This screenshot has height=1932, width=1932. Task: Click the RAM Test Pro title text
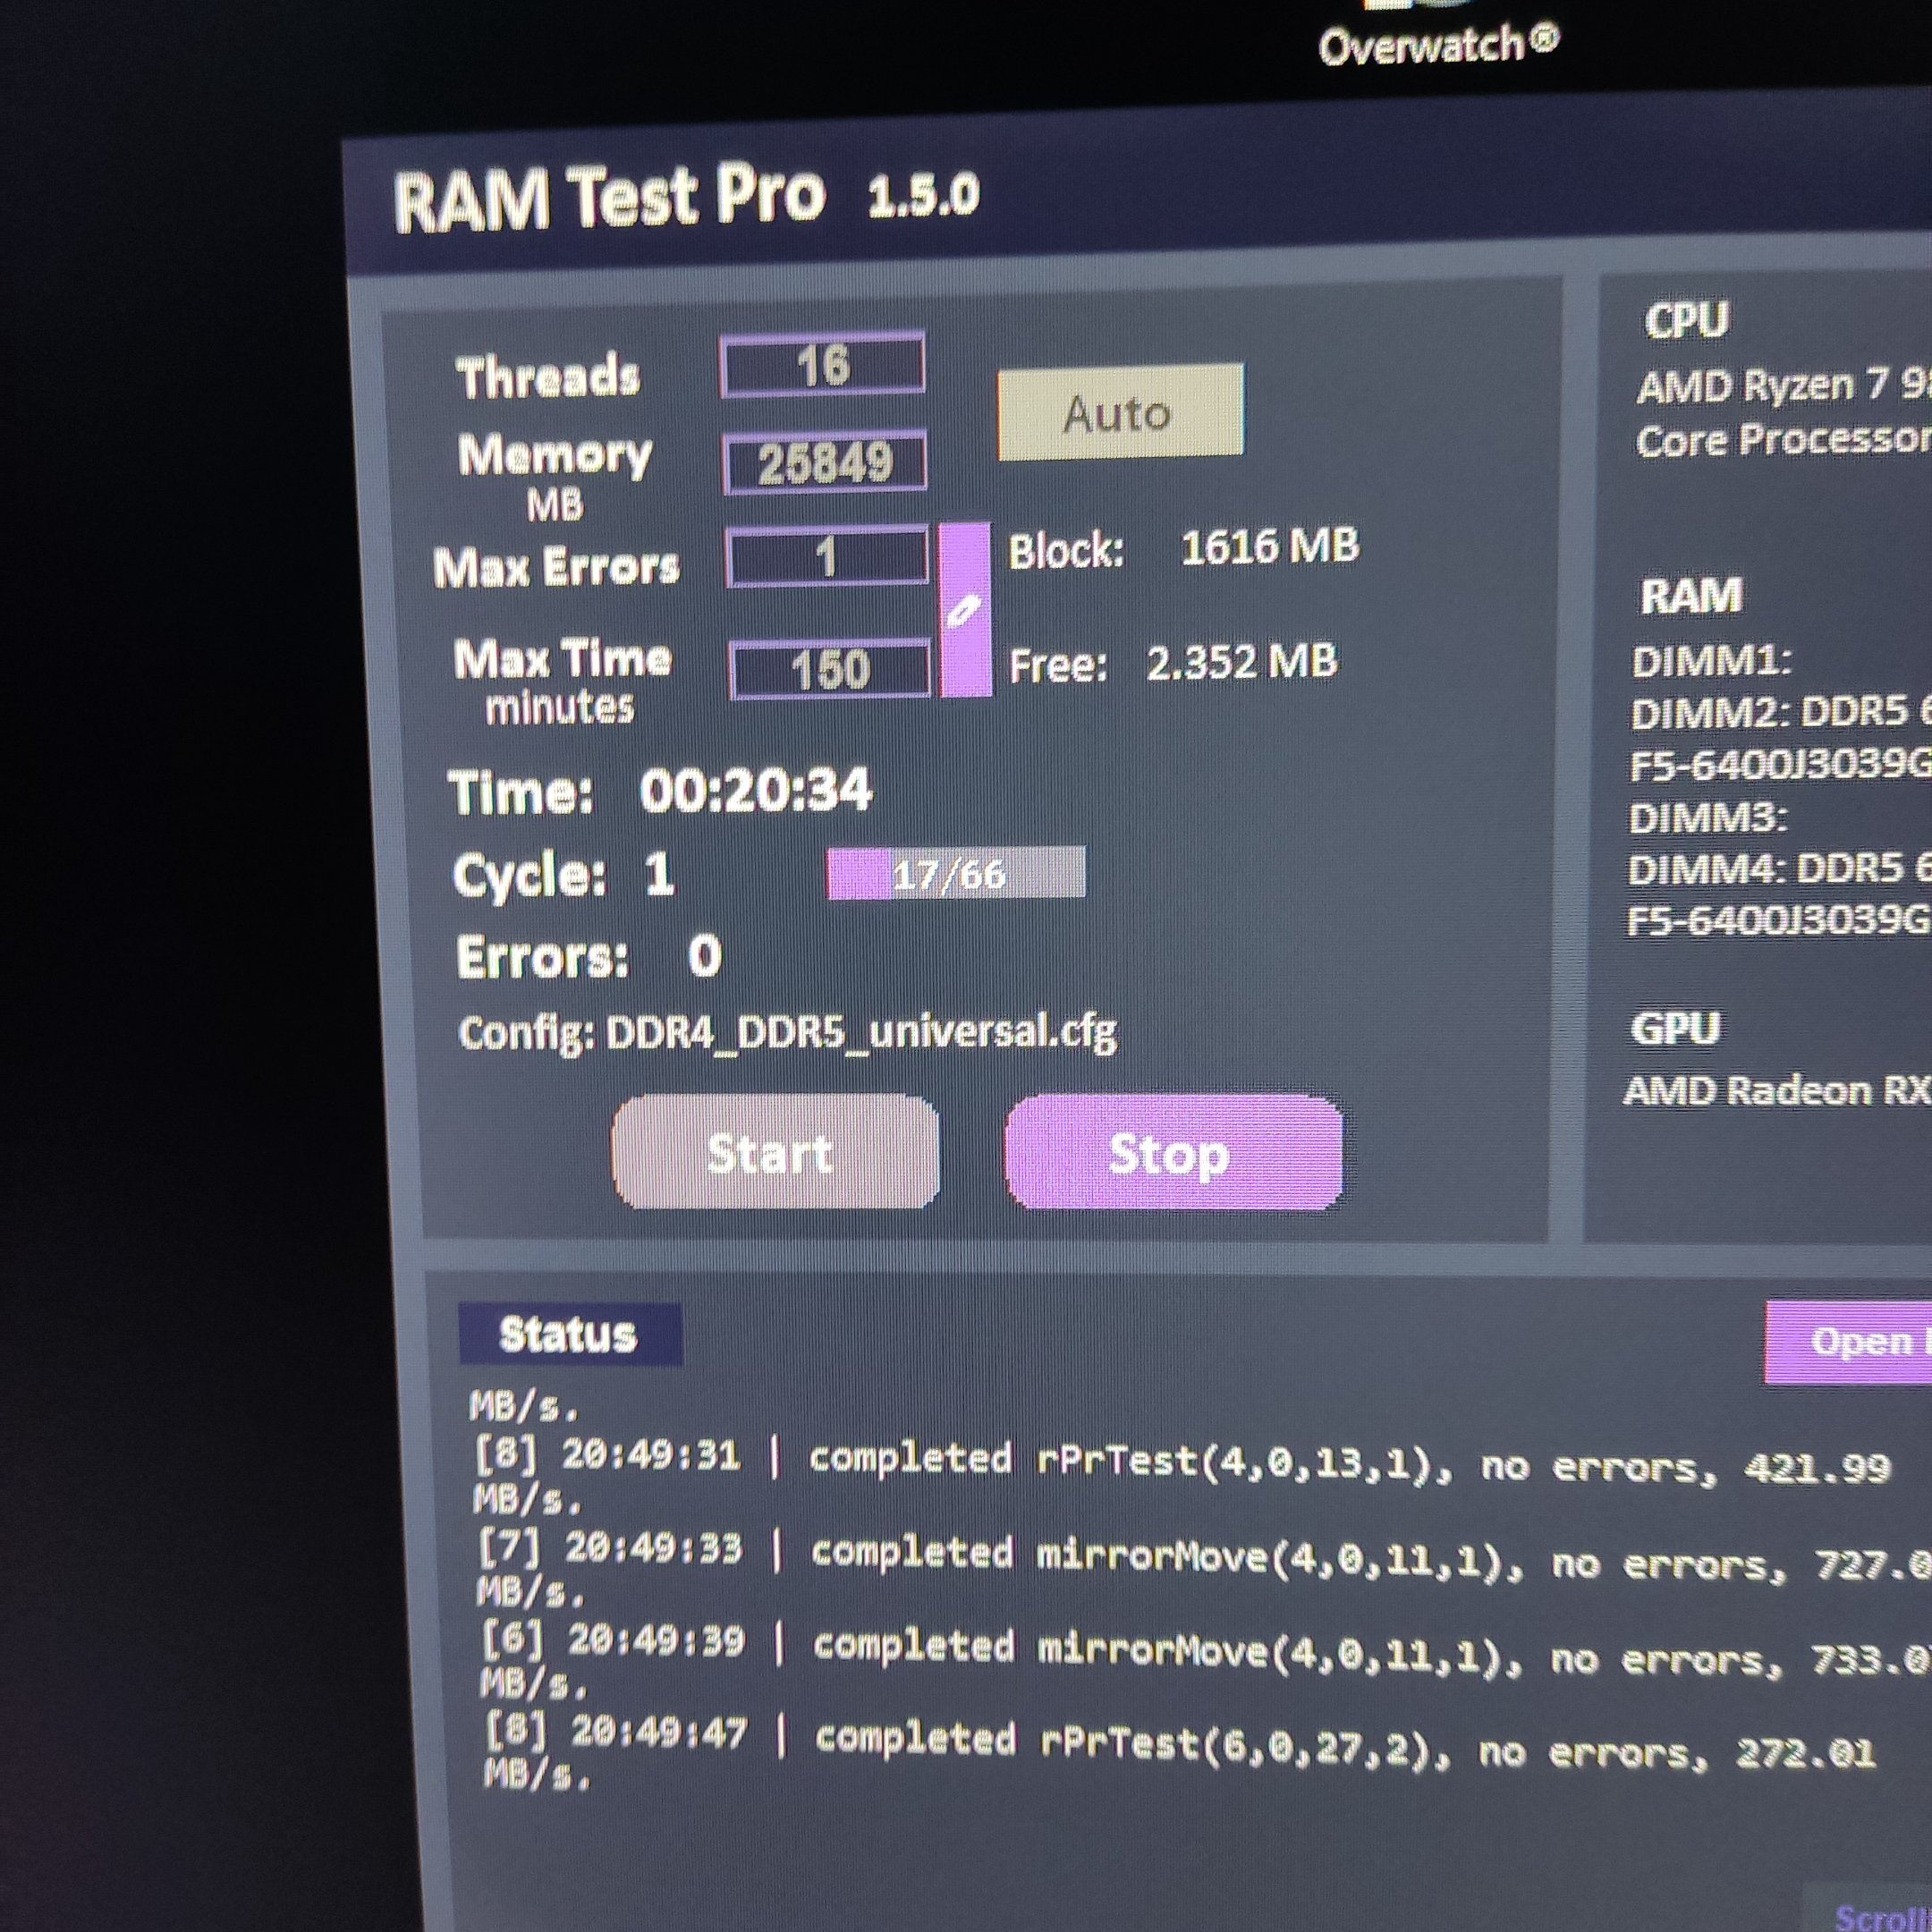[x=609, y=197]
